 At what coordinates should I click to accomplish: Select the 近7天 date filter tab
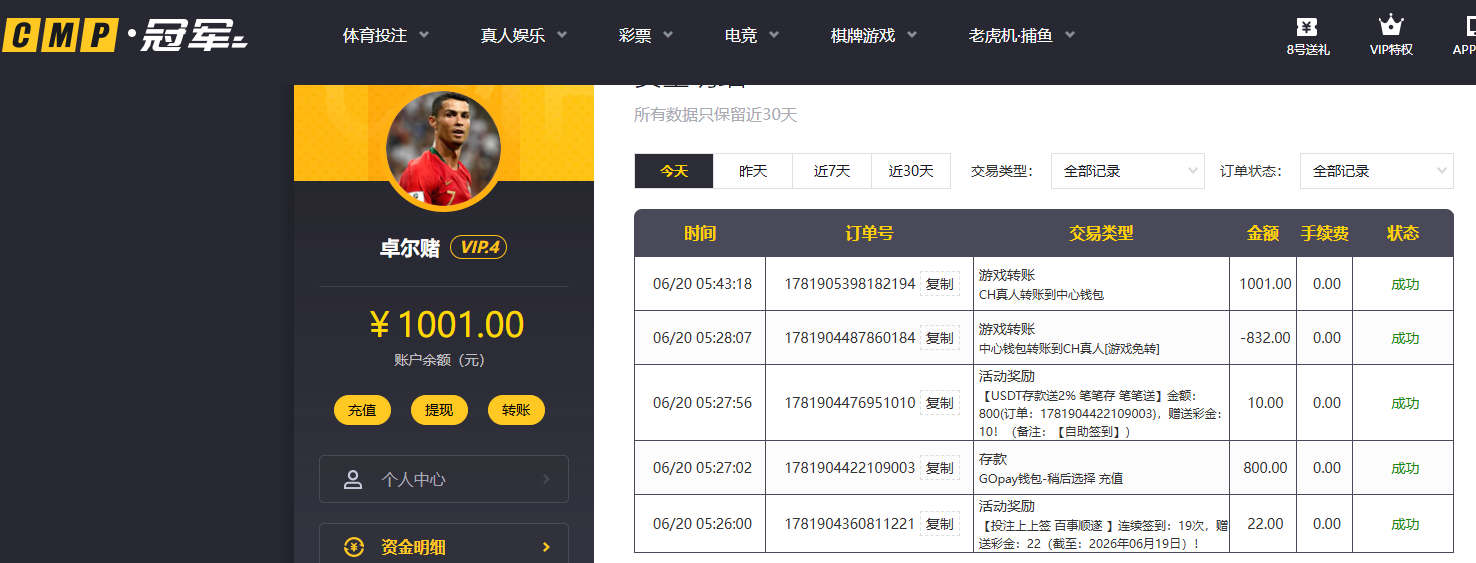832,171
